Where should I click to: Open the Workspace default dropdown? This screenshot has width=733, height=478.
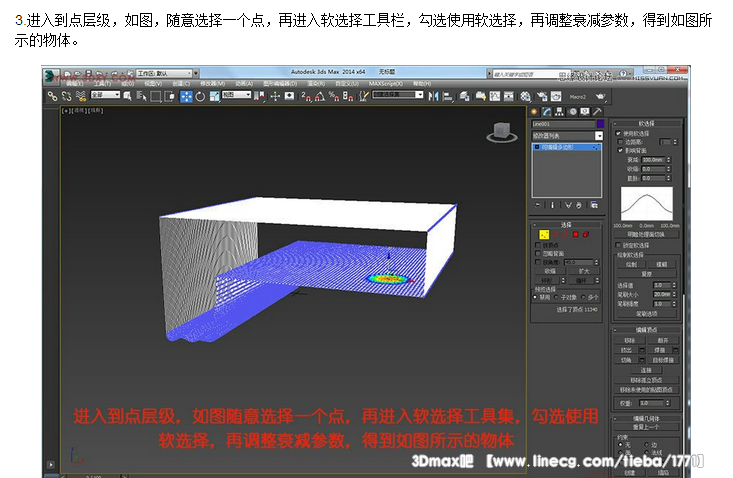coord(164,73)
